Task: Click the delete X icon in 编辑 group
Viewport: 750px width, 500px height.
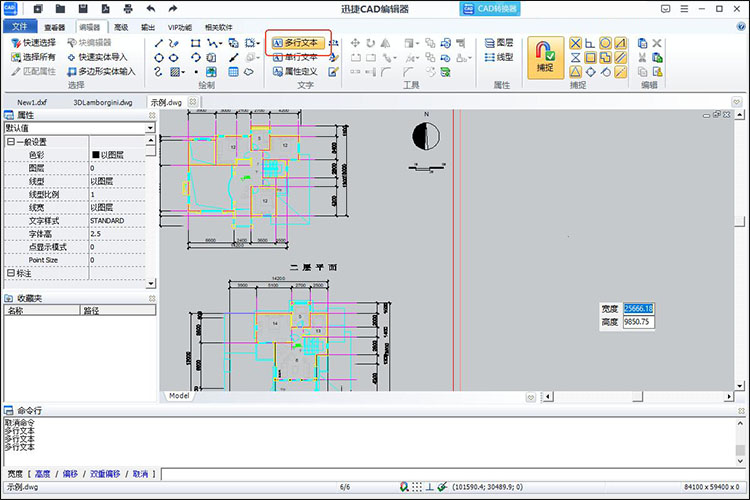Action: pyautogui.click(x=657, y=44)
